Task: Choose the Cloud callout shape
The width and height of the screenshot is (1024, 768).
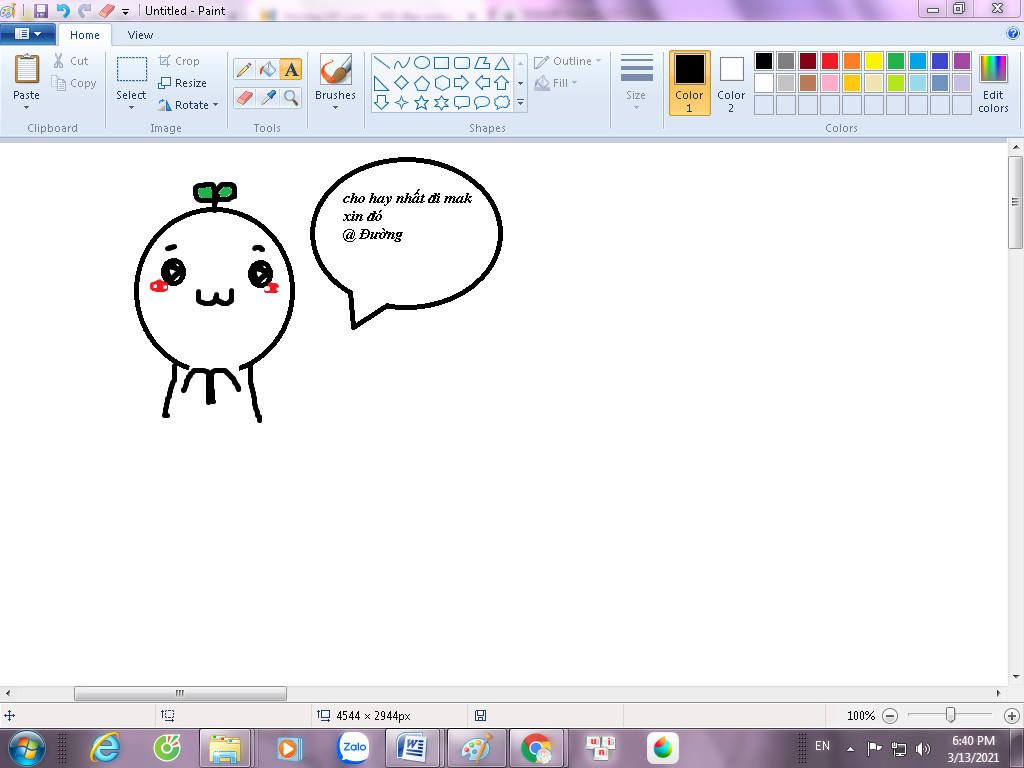Action: pos(502,103)
